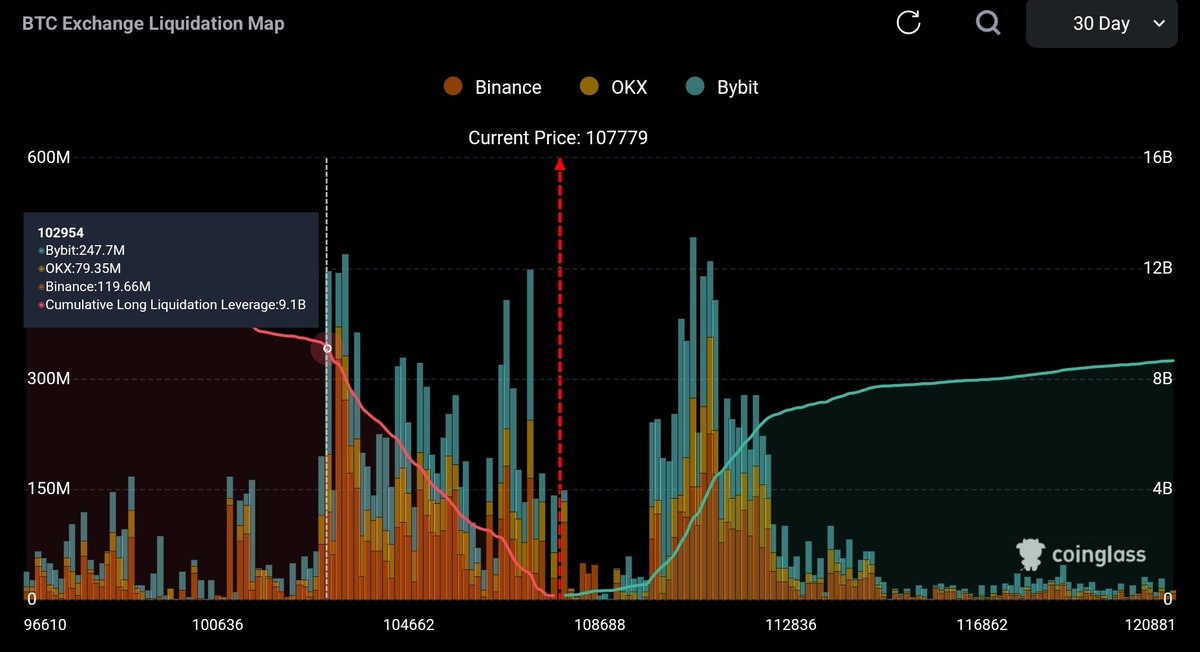Toggle Binance visibility in the legend
Viewport: 1200px width, 652px height.
[x=506, y=87]
